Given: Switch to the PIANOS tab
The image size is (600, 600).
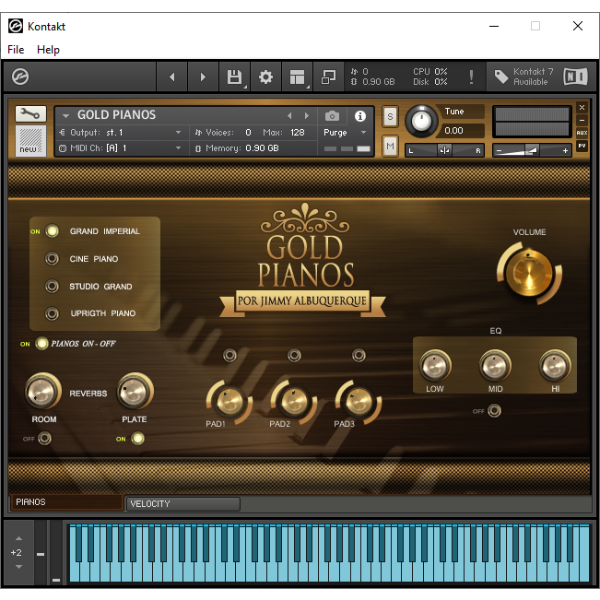Looking at the screenshot, I should (x=67, y=502).
